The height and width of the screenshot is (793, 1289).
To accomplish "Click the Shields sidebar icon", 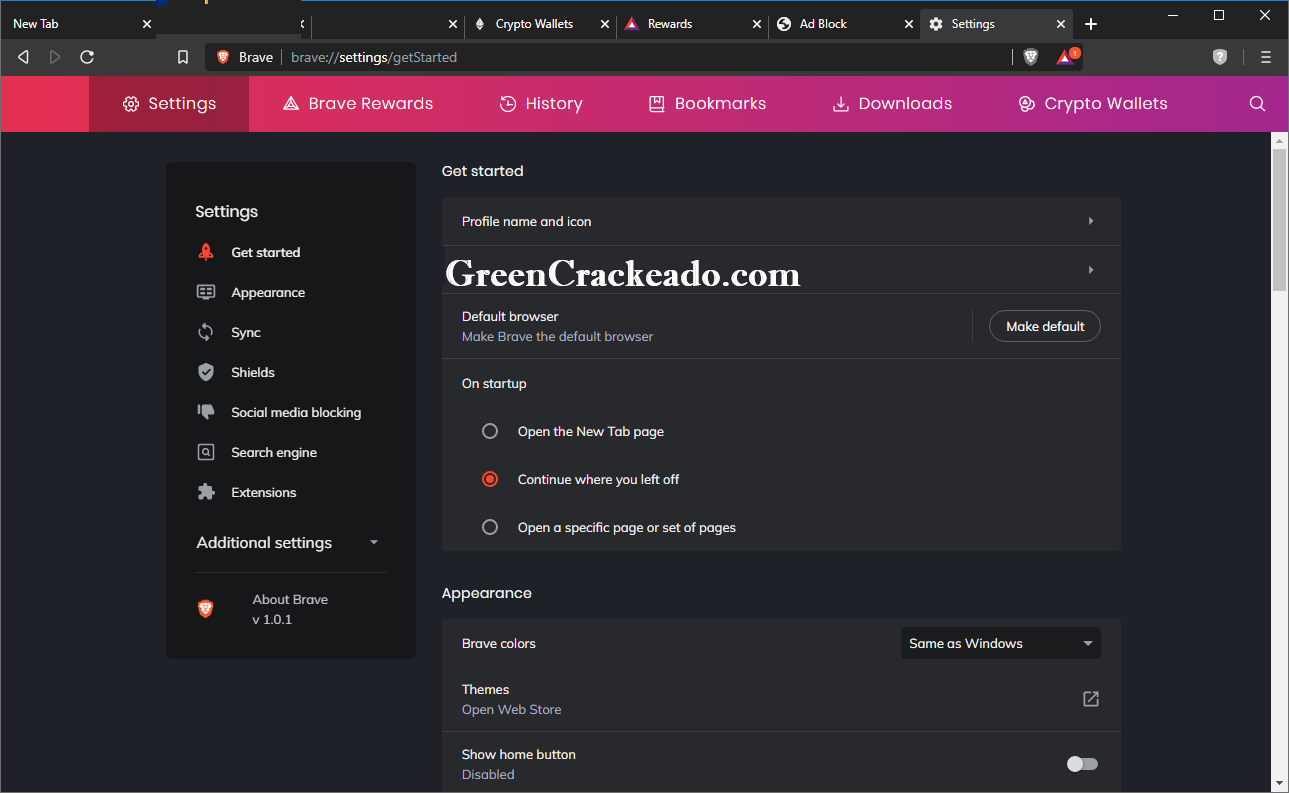I will tap(206, 372).
